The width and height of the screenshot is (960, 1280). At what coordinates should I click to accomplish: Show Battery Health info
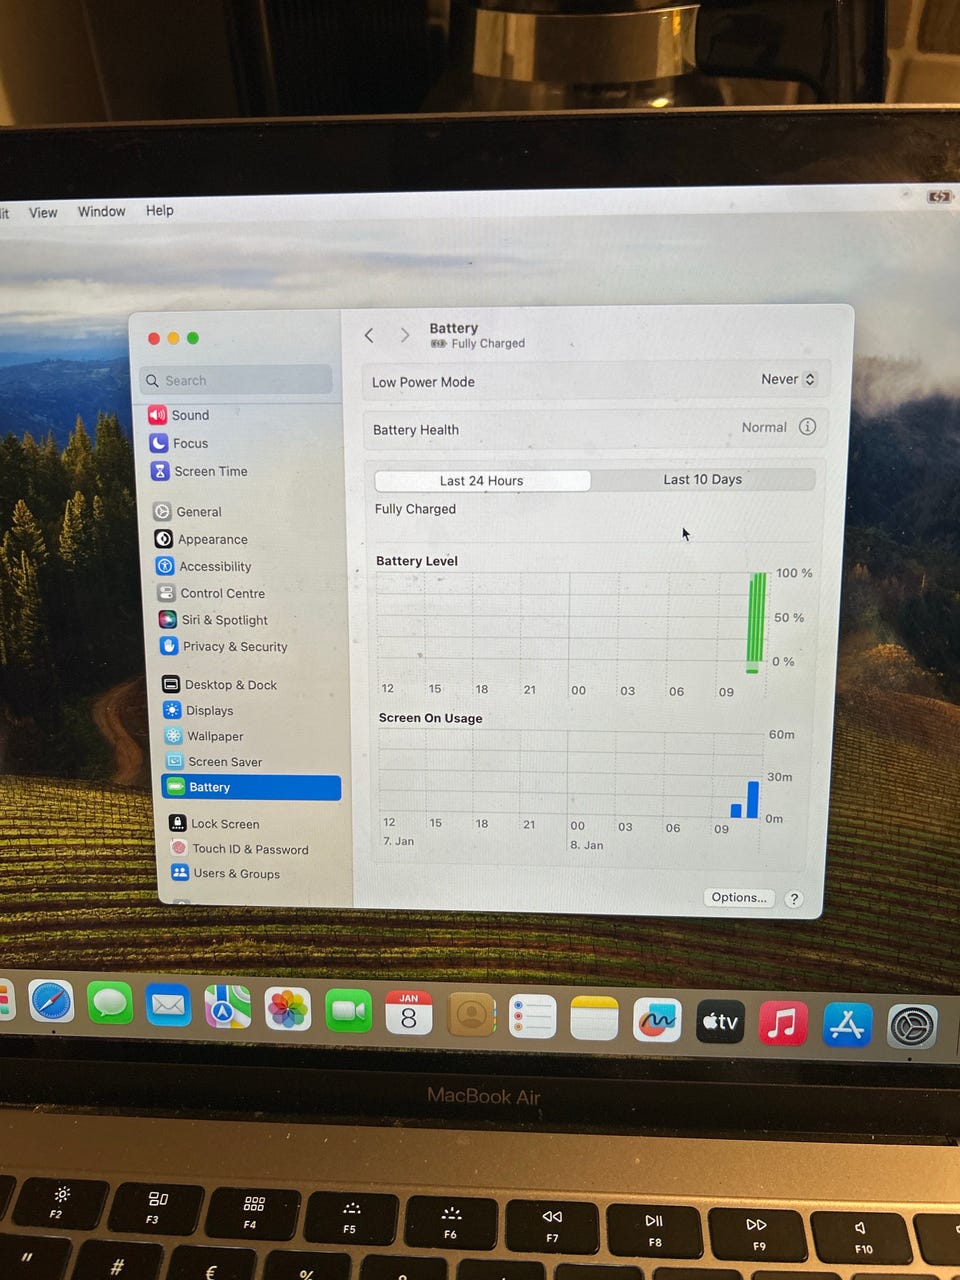[807, 427]
